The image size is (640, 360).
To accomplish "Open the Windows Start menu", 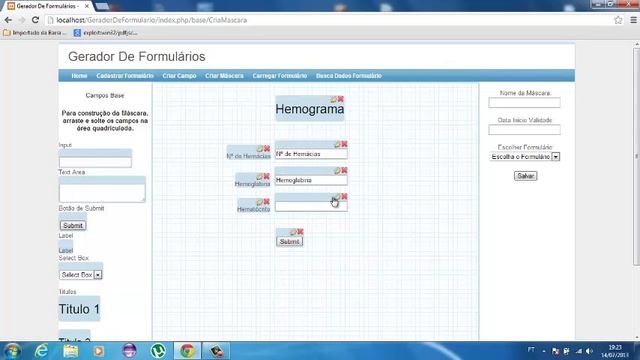I will click(x=12, y=351).
